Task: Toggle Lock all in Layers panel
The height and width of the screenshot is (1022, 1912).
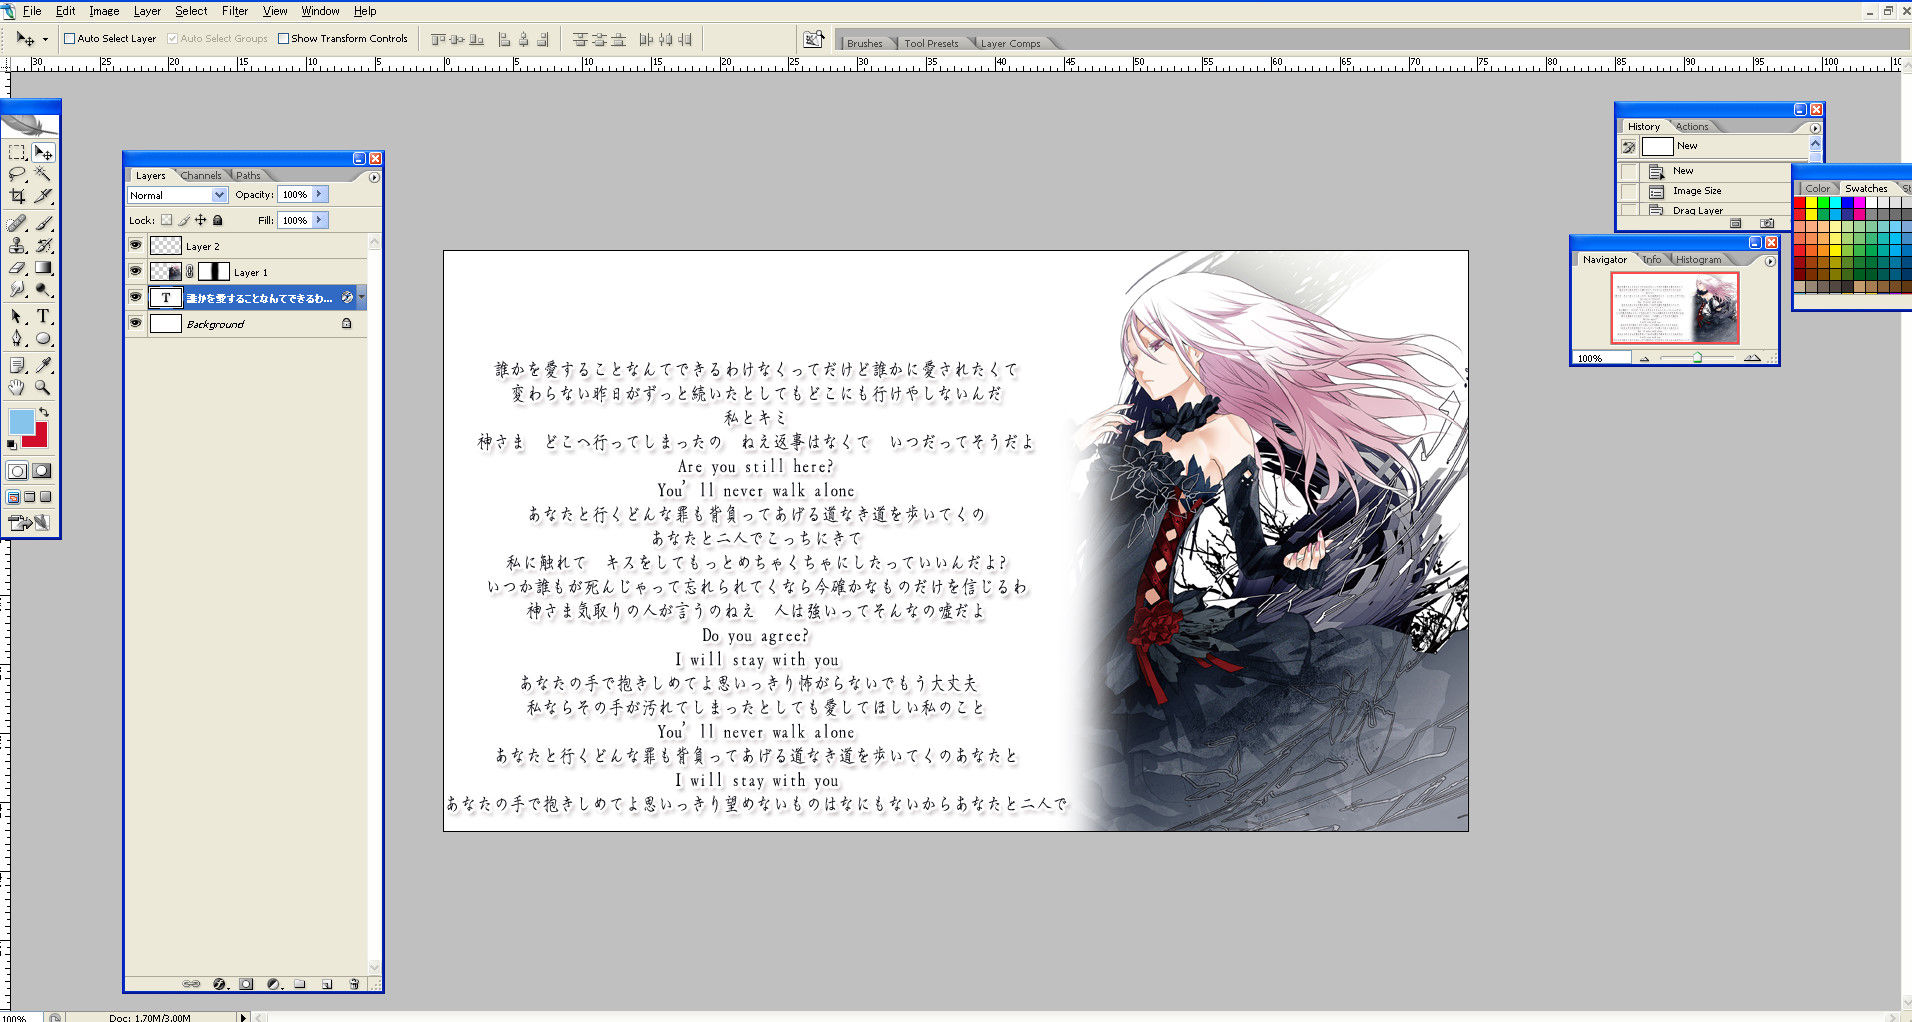Action: [218, 220]
